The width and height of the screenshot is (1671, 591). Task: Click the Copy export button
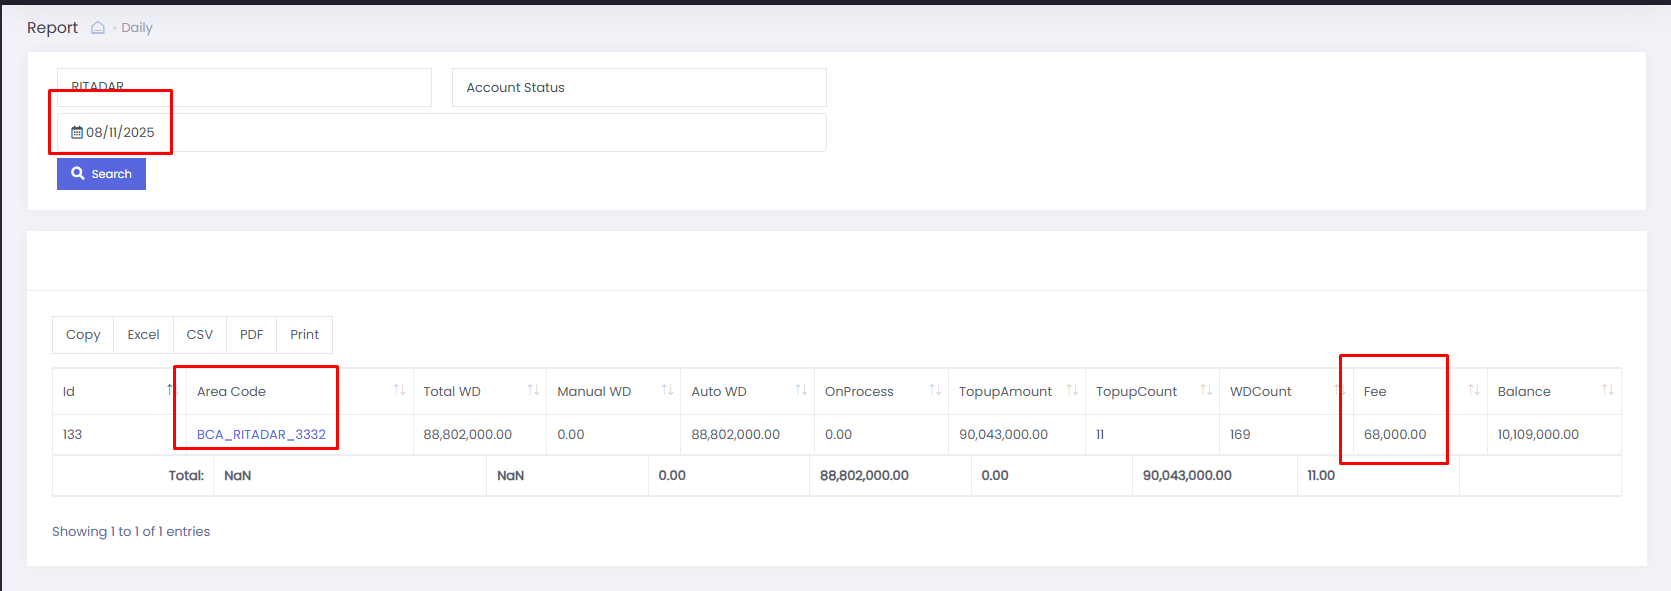[x=83, y=335]
